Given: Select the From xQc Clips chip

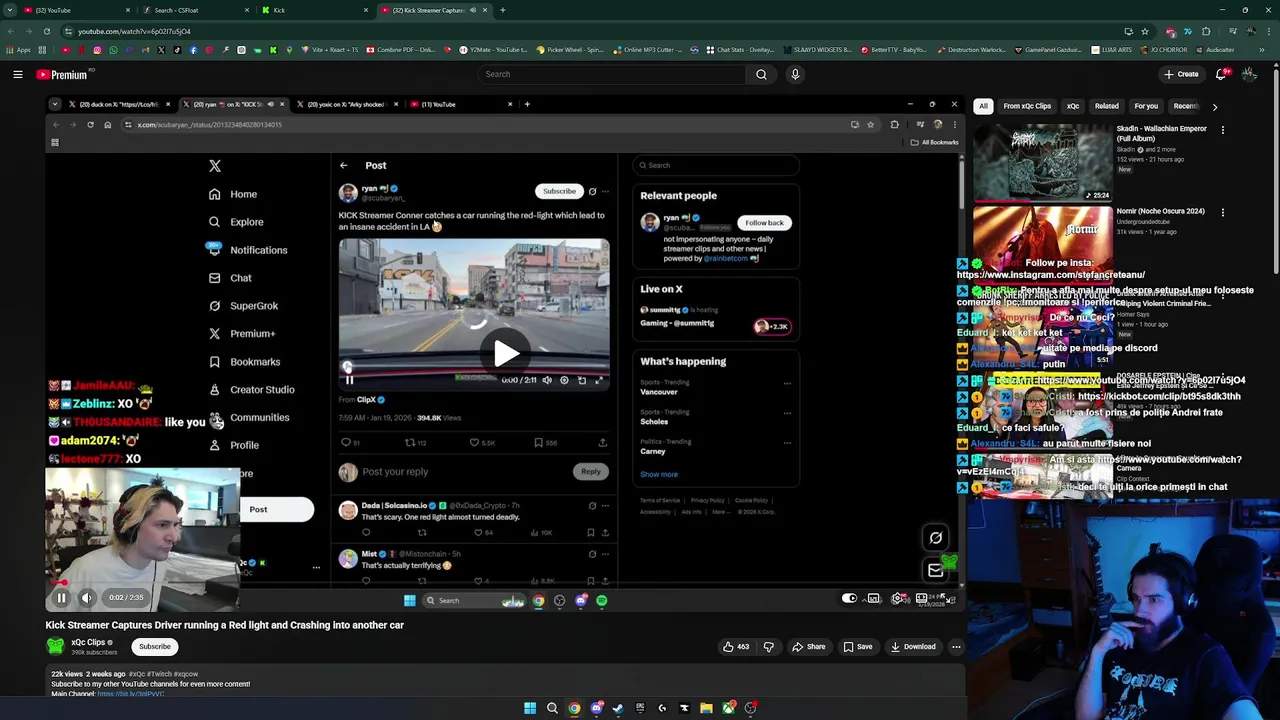Looking at the screenshot, I should [1027, 106].
